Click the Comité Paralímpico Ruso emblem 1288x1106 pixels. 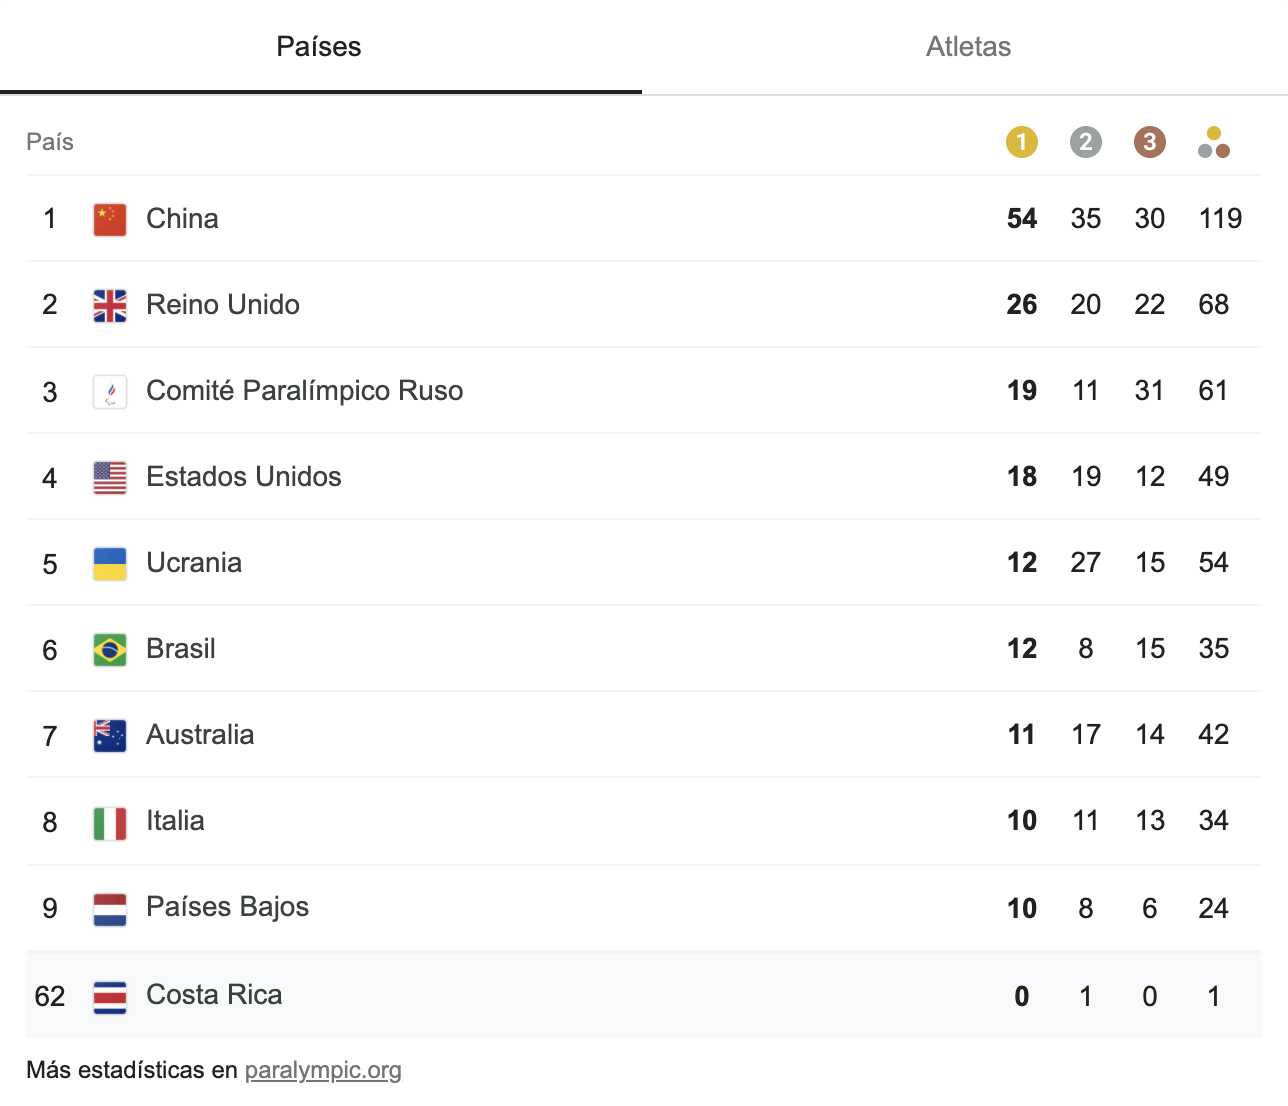(x=110, y=391)
